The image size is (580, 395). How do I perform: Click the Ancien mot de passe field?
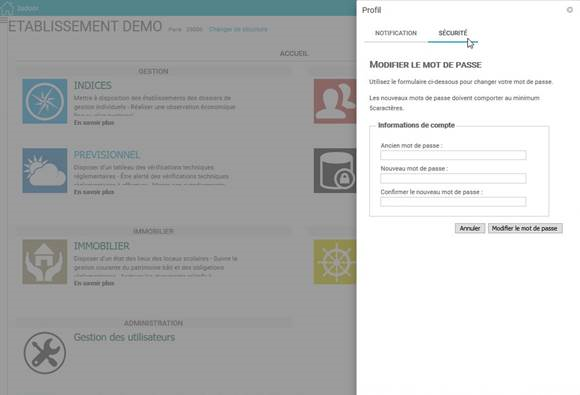pyautogui.click(x=453, y=155)
